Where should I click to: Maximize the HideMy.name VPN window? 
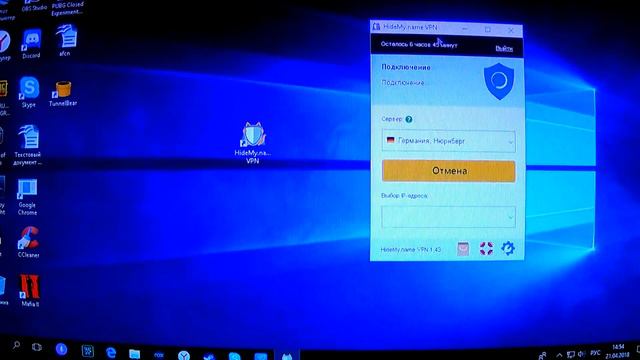coord(488,29)
